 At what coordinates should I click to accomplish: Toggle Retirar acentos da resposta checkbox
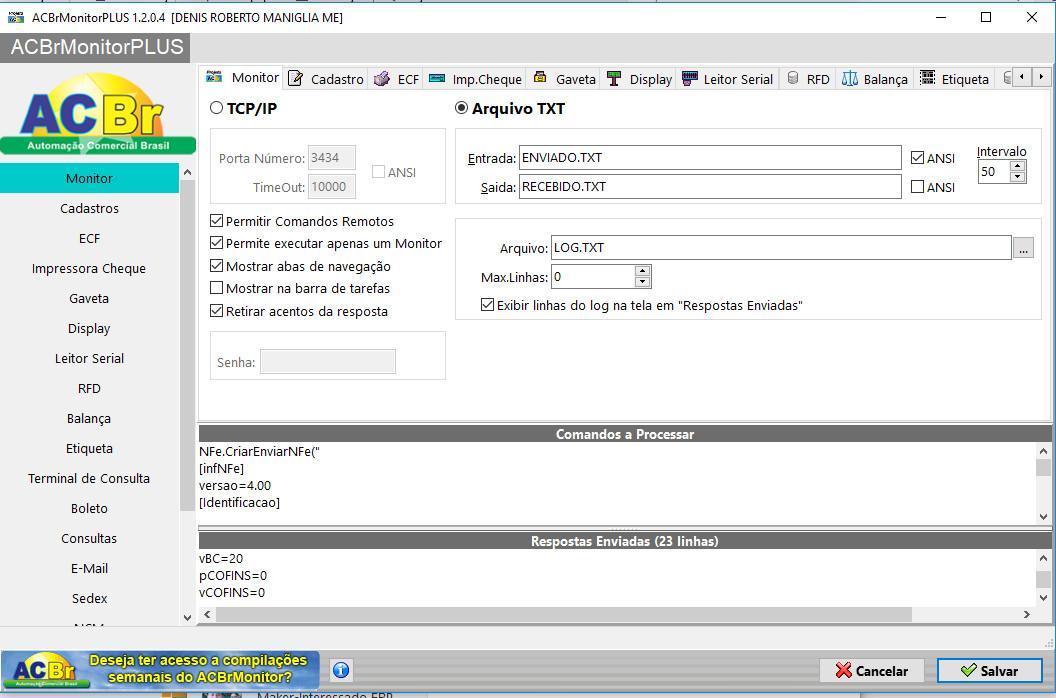pyautogui.click(x=216, y=311)
